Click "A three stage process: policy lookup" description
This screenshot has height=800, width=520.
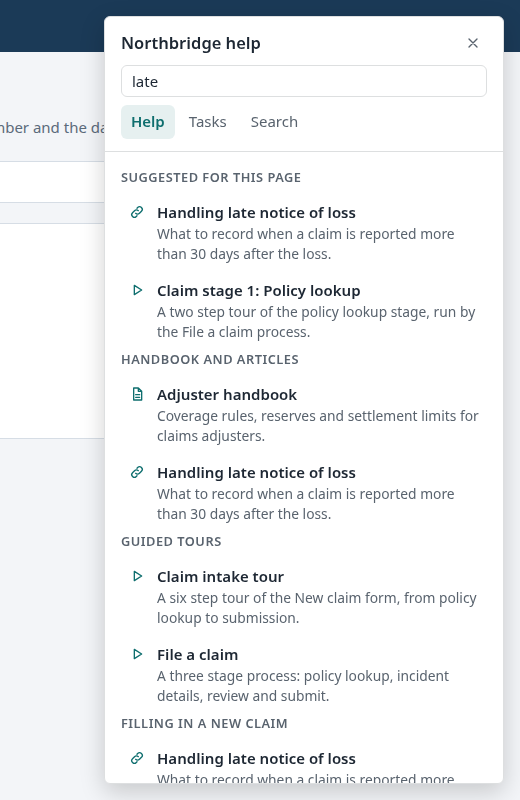[303, 686]
